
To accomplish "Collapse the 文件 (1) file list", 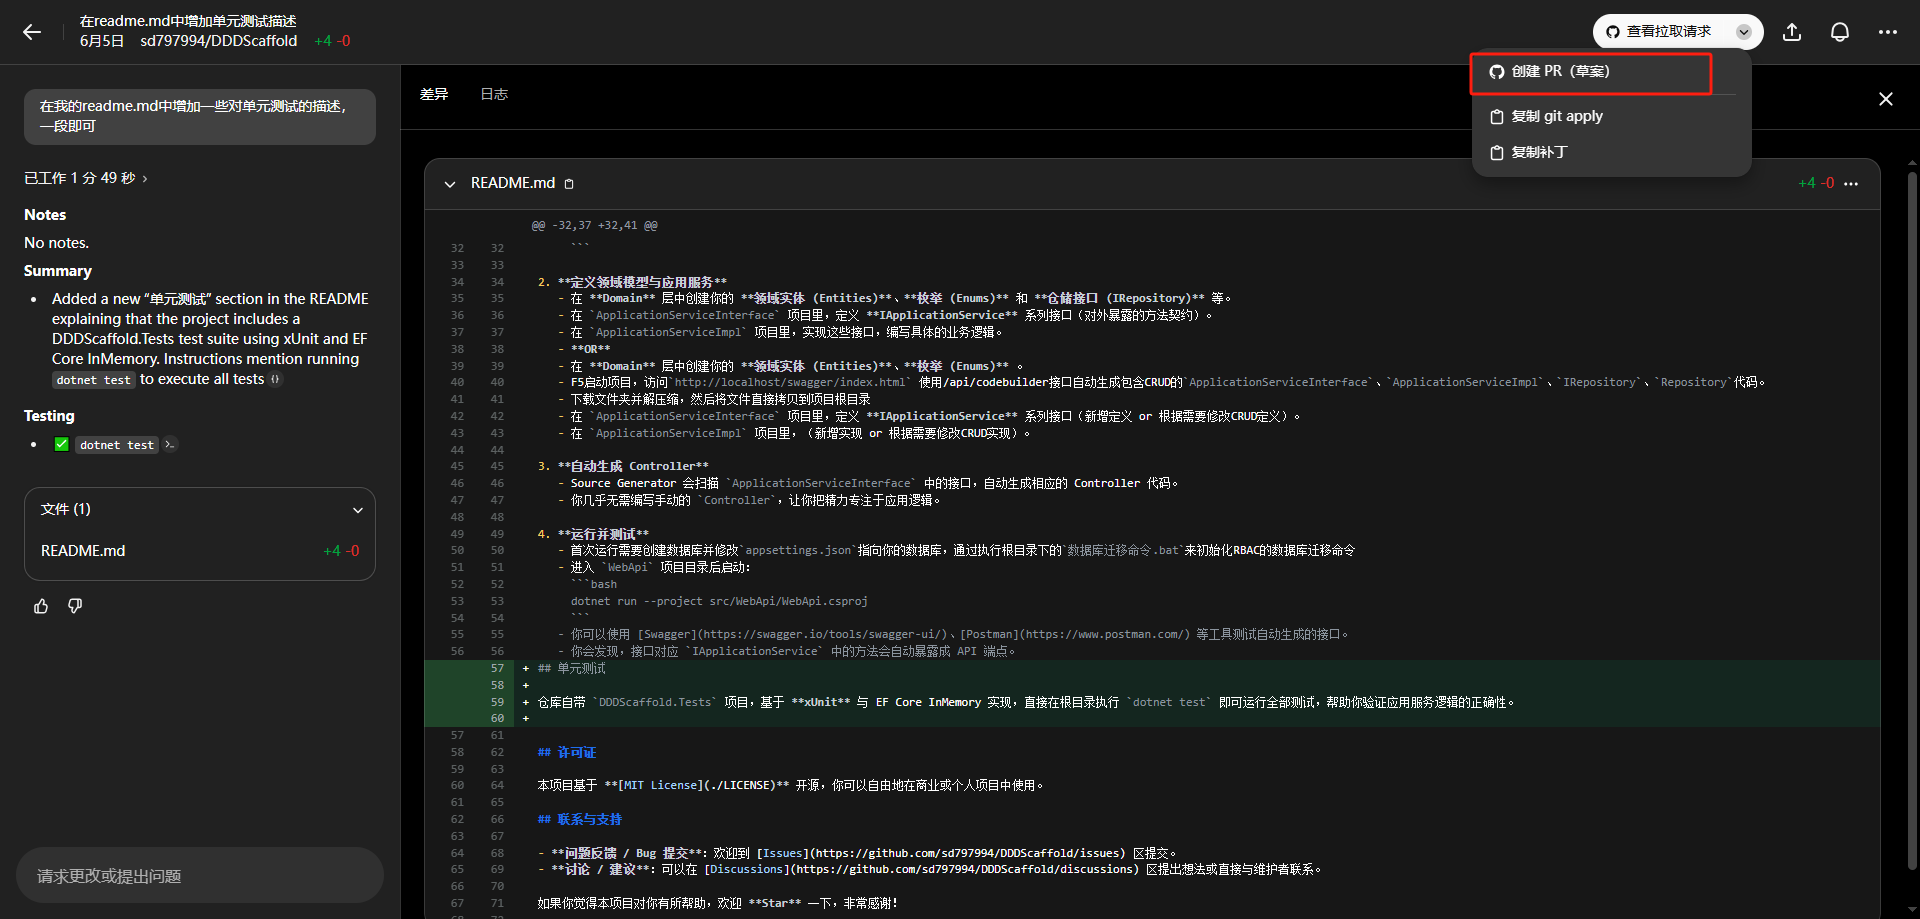I will click(357, 510).
